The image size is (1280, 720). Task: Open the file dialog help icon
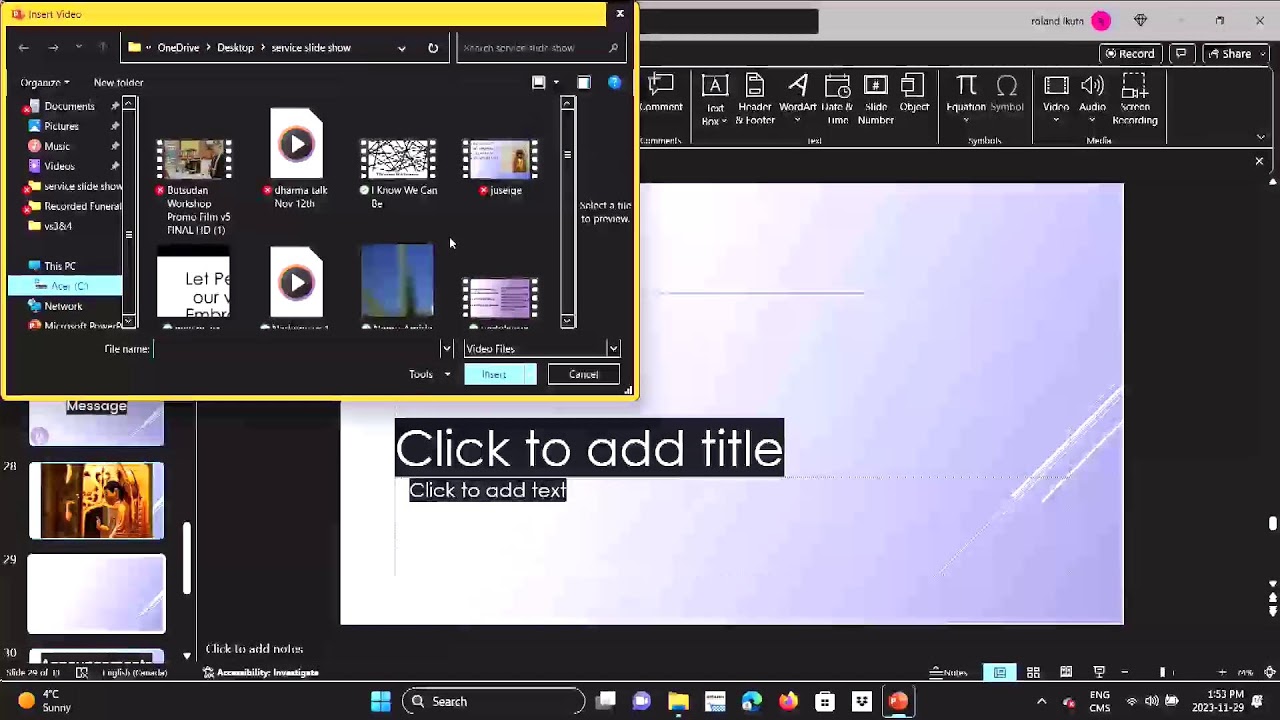click(x=614, y=82)
